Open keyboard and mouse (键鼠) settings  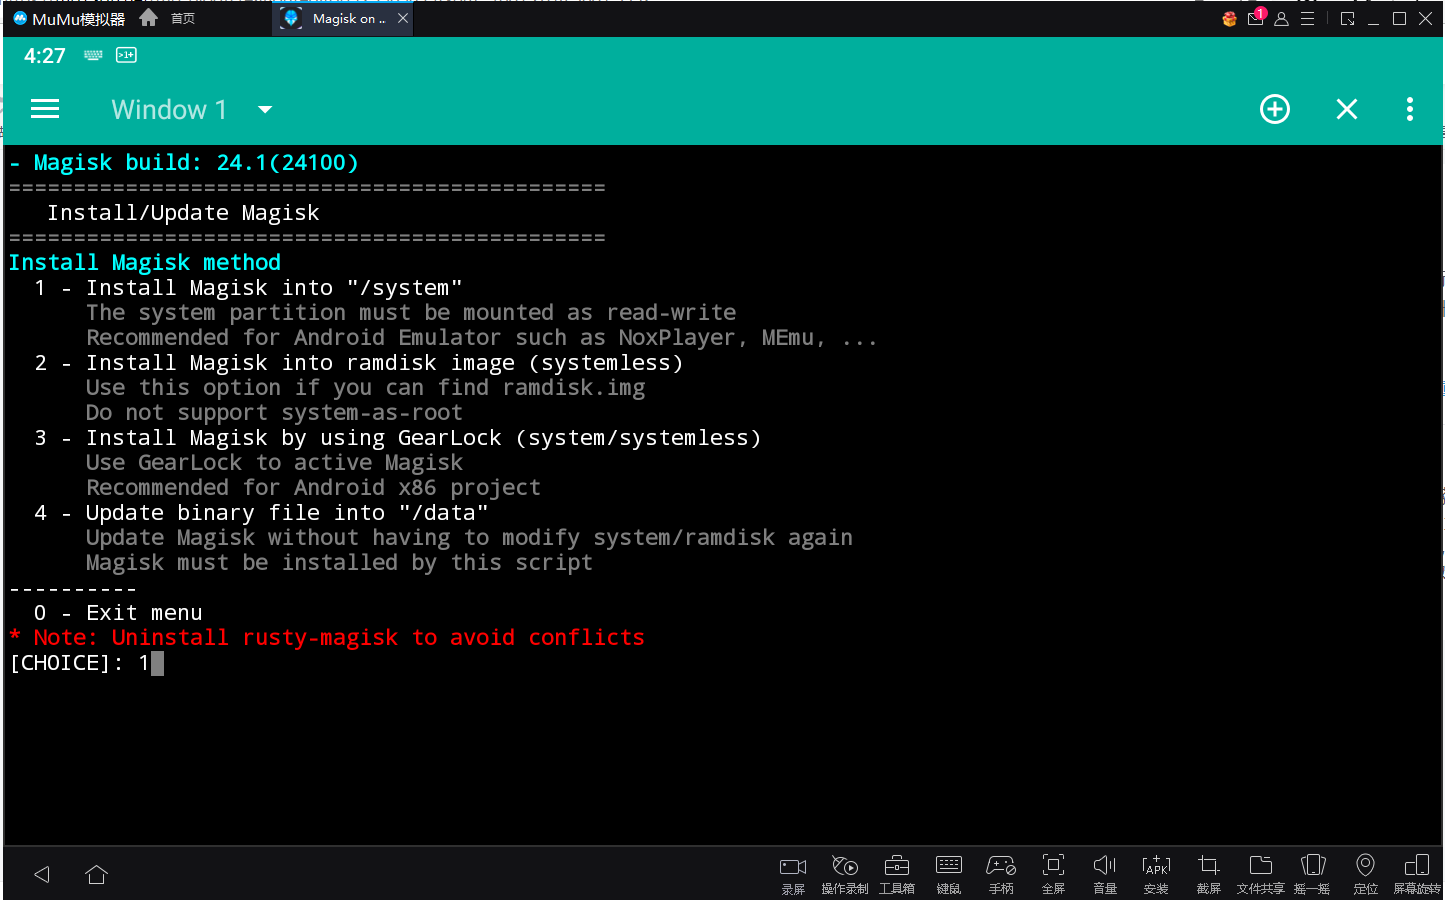(x=949, y=874)
